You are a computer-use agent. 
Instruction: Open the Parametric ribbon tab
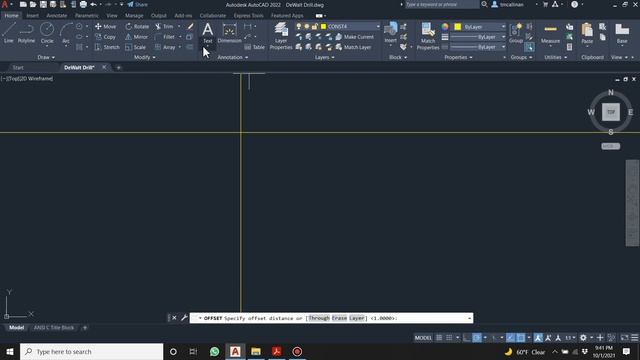coord(87,16)
